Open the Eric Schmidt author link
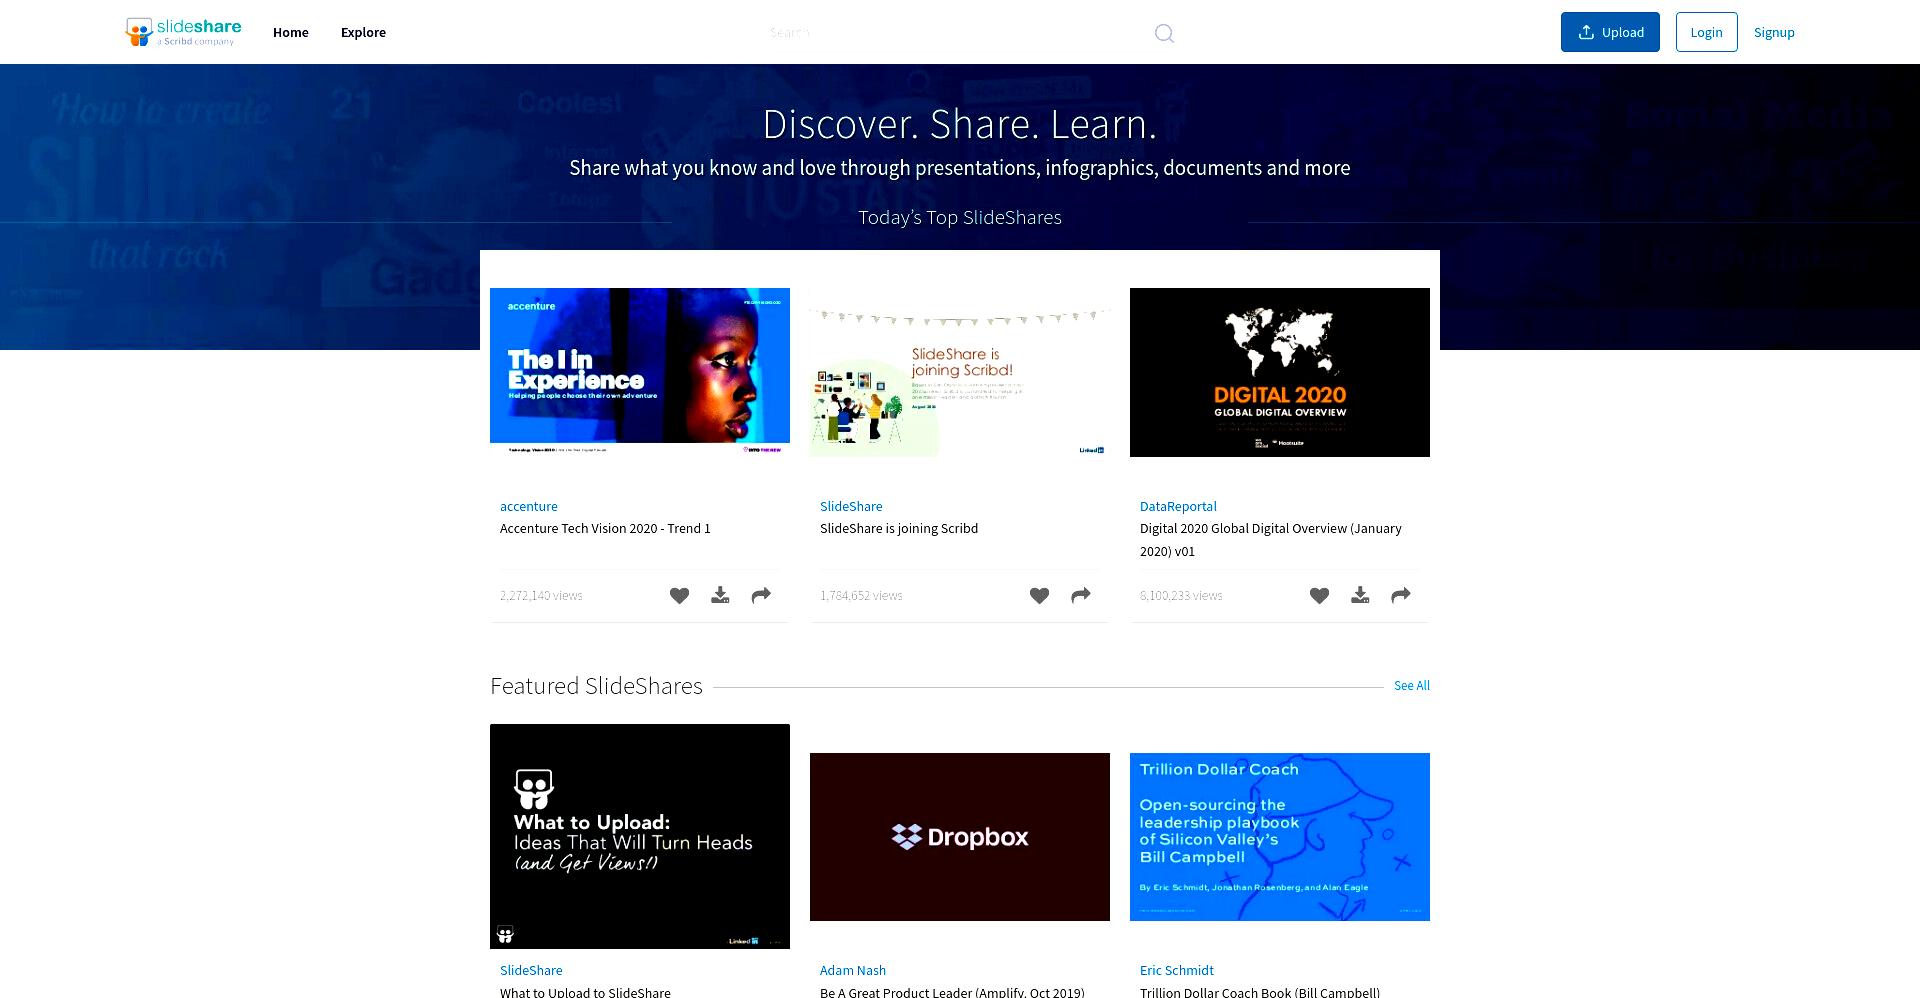This screenshot has width=1920, height=998. (1177, 970)
